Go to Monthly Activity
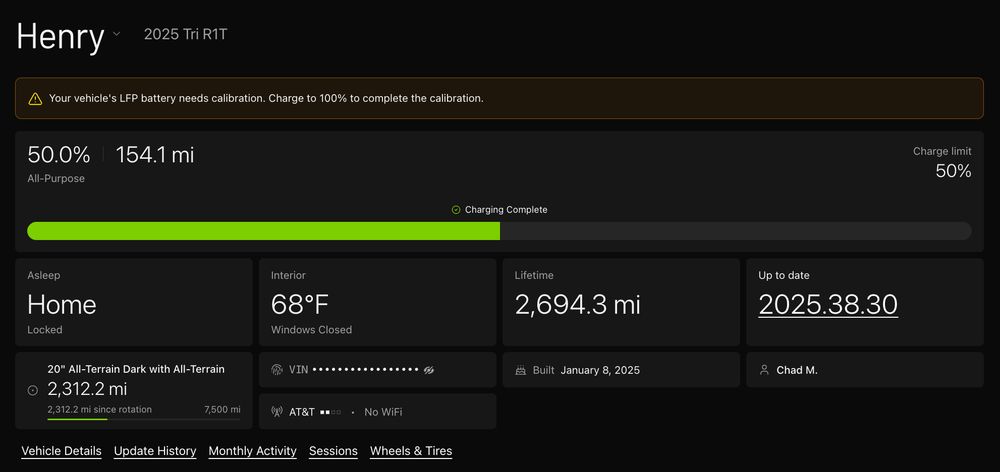 252,451
